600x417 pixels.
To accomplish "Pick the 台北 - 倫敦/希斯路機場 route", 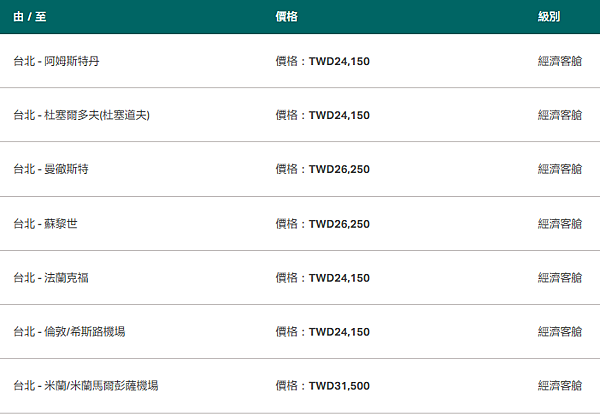I will pos(69,332).
